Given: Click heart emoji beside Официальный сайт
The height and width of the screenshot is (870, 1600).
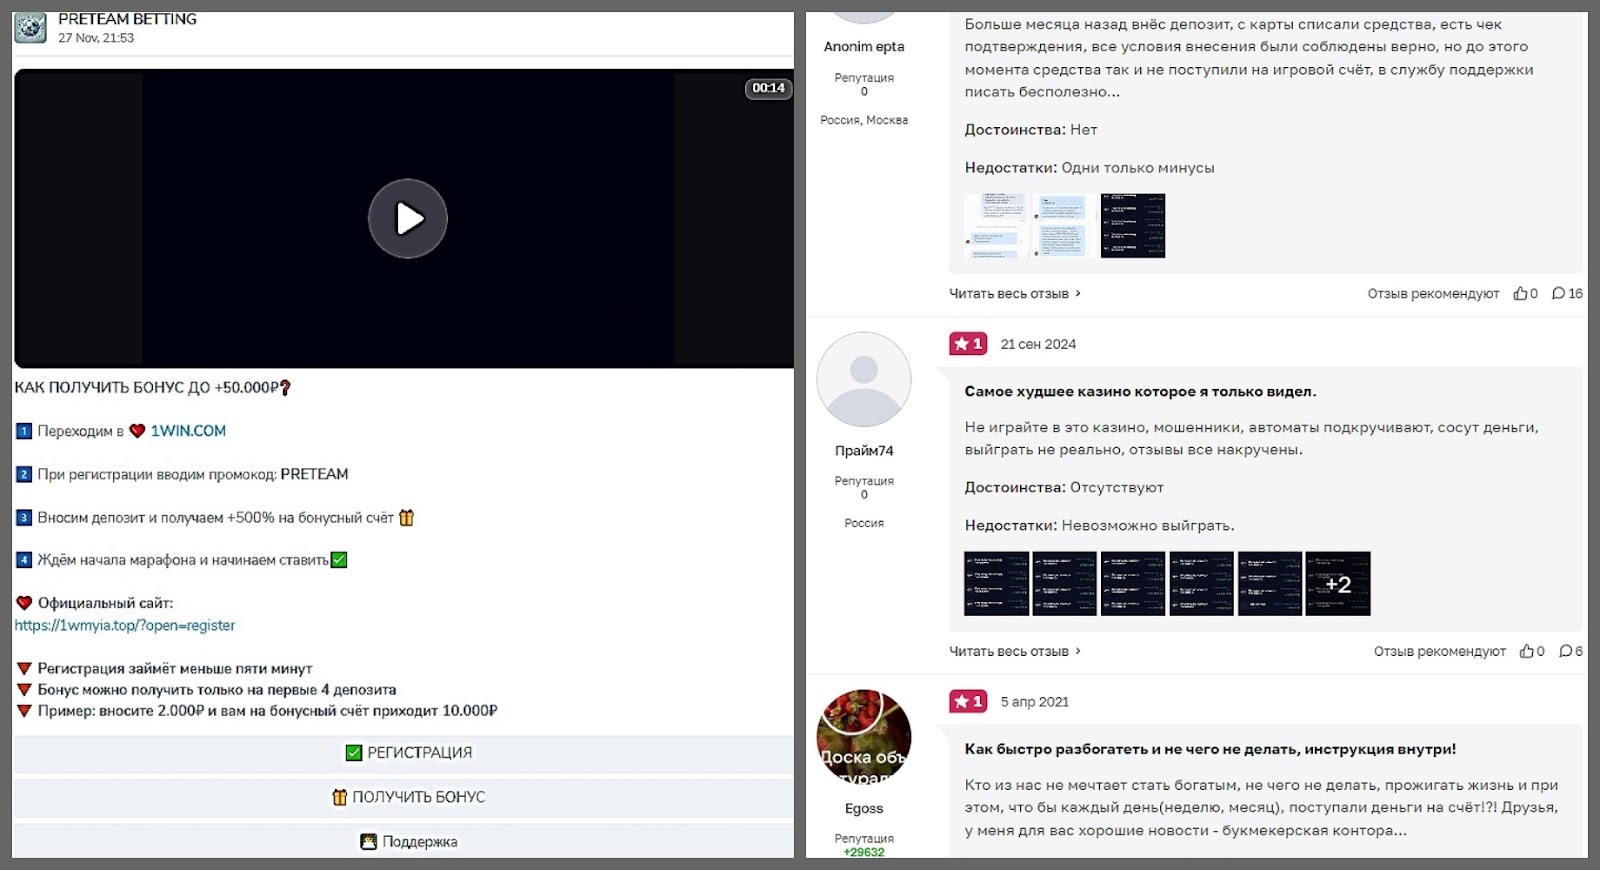Looking at the screenshot, I should [24, 603].
